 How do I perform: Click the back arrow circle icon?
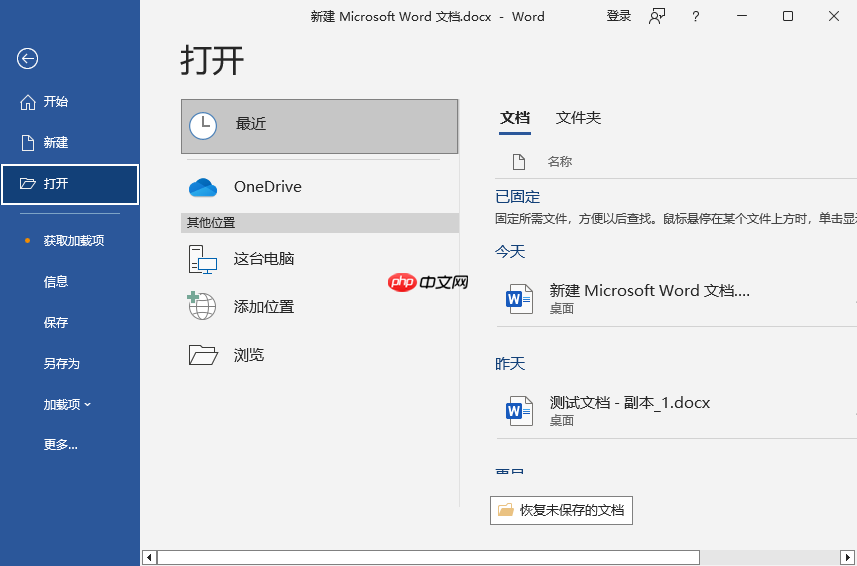click(x=27, y=58)
